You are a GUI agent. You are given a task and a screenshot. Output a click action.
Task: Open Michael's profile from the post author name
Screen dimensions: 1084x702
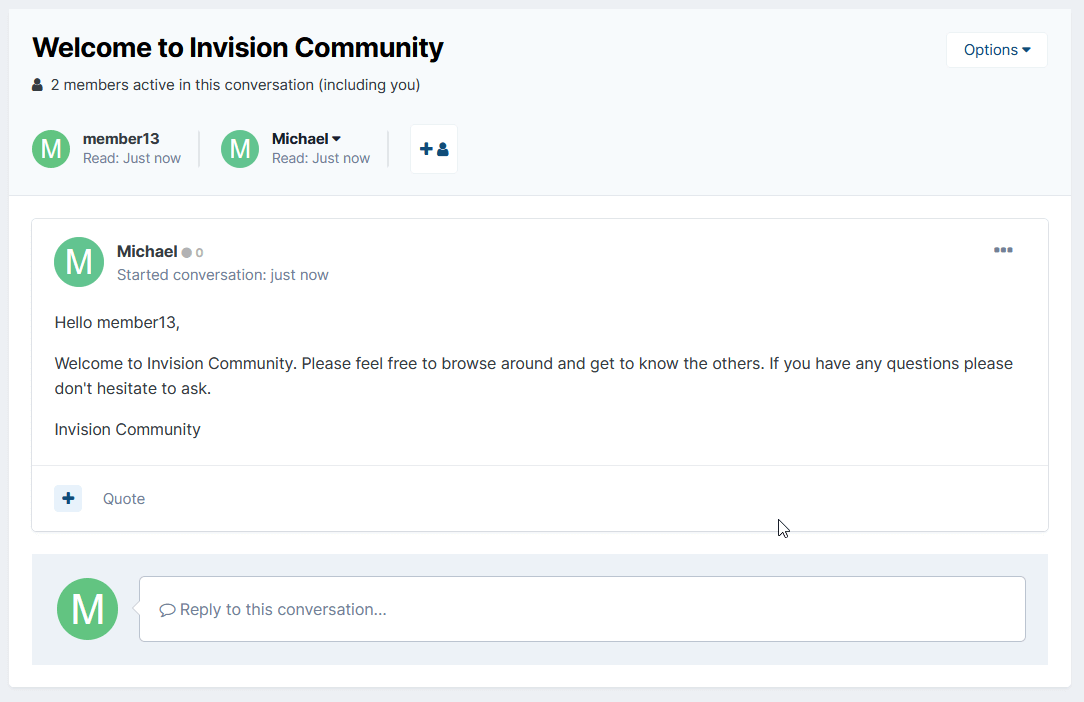(147, 251)
